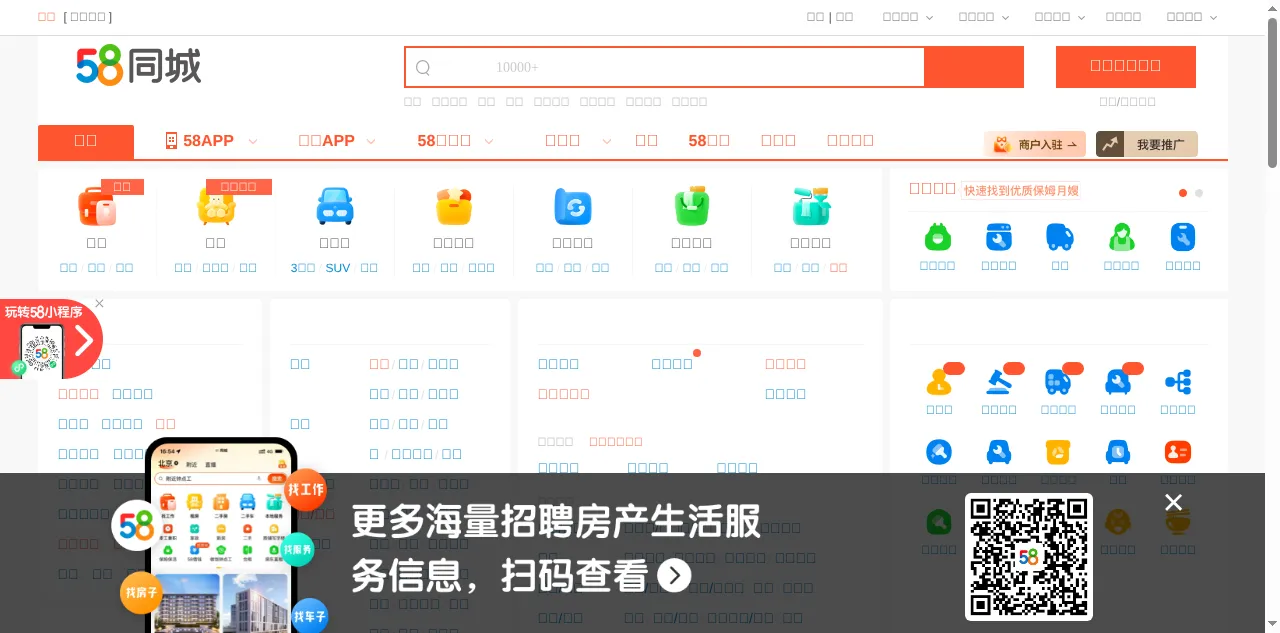Open the teal paint roller category icon
This screenshot has width=1280, height=633.
coord(811,207)
